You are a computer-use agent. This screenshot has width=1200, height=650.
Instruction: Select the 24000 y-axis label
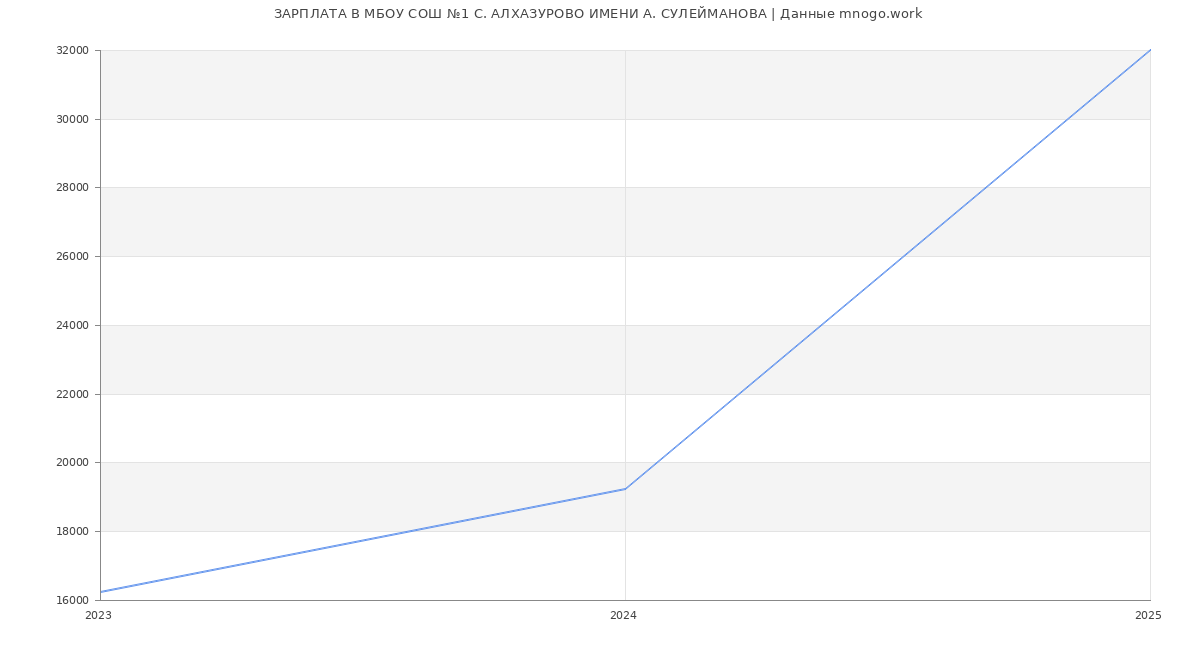[72, 325]
